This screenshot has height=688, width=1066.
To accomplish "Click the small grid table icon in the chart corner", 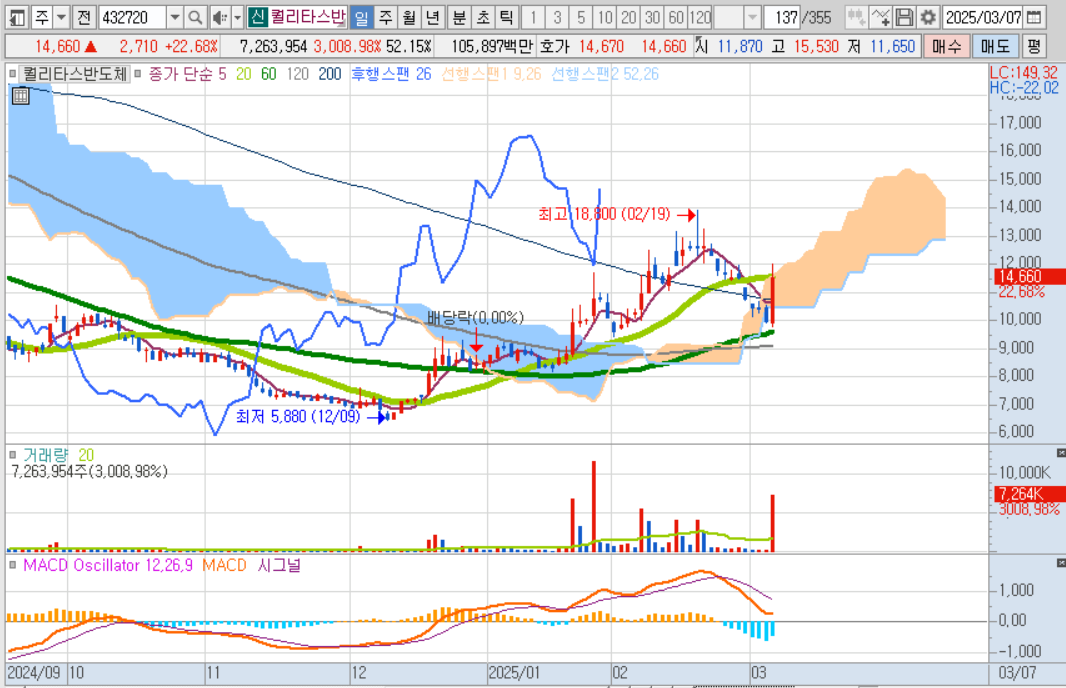I will (20, 96).
